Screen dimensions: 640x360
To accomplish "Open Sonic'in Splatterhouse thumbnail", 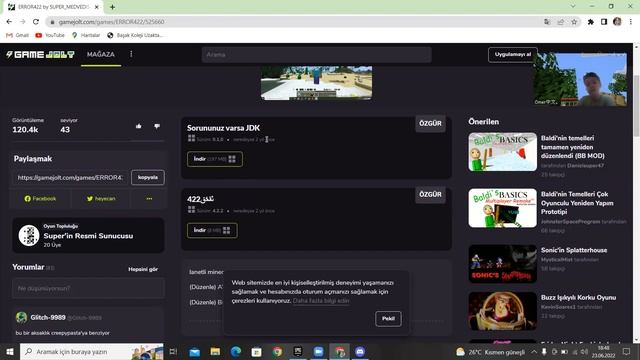I will coord(502,264).
